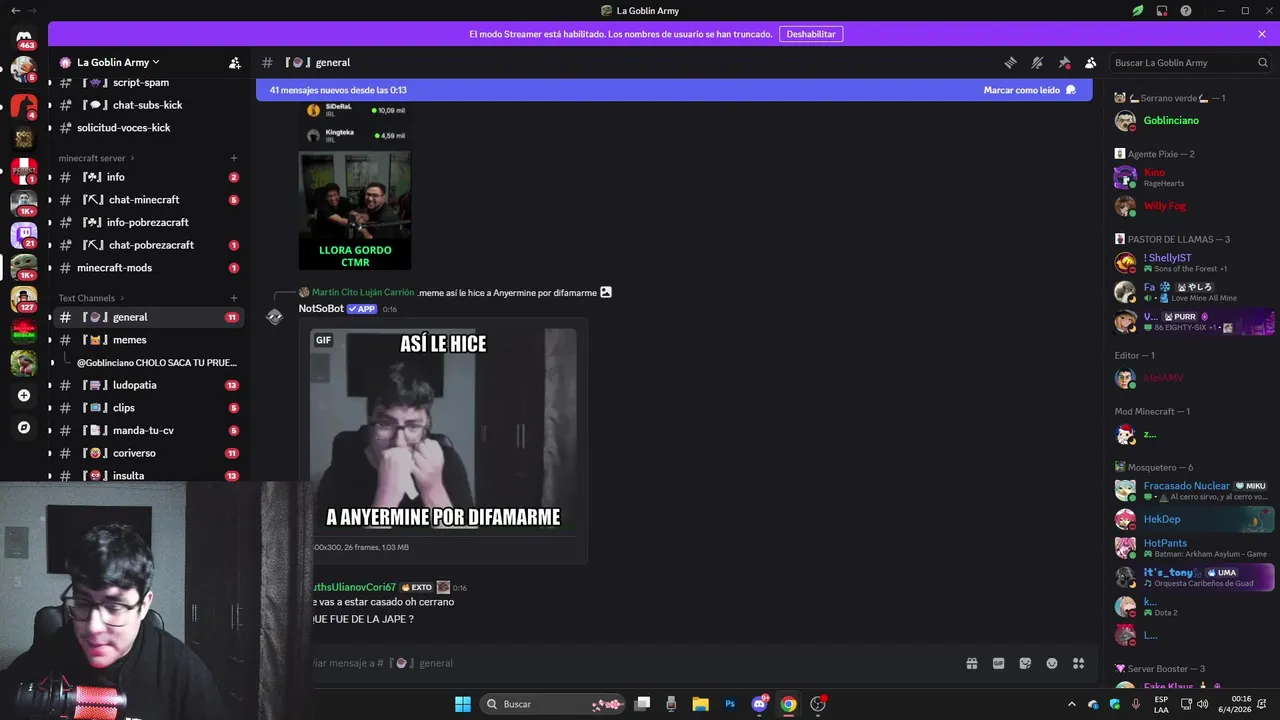Open HekDep in member list
This screenshot has width=1280, height=720.
[1194, 519]
